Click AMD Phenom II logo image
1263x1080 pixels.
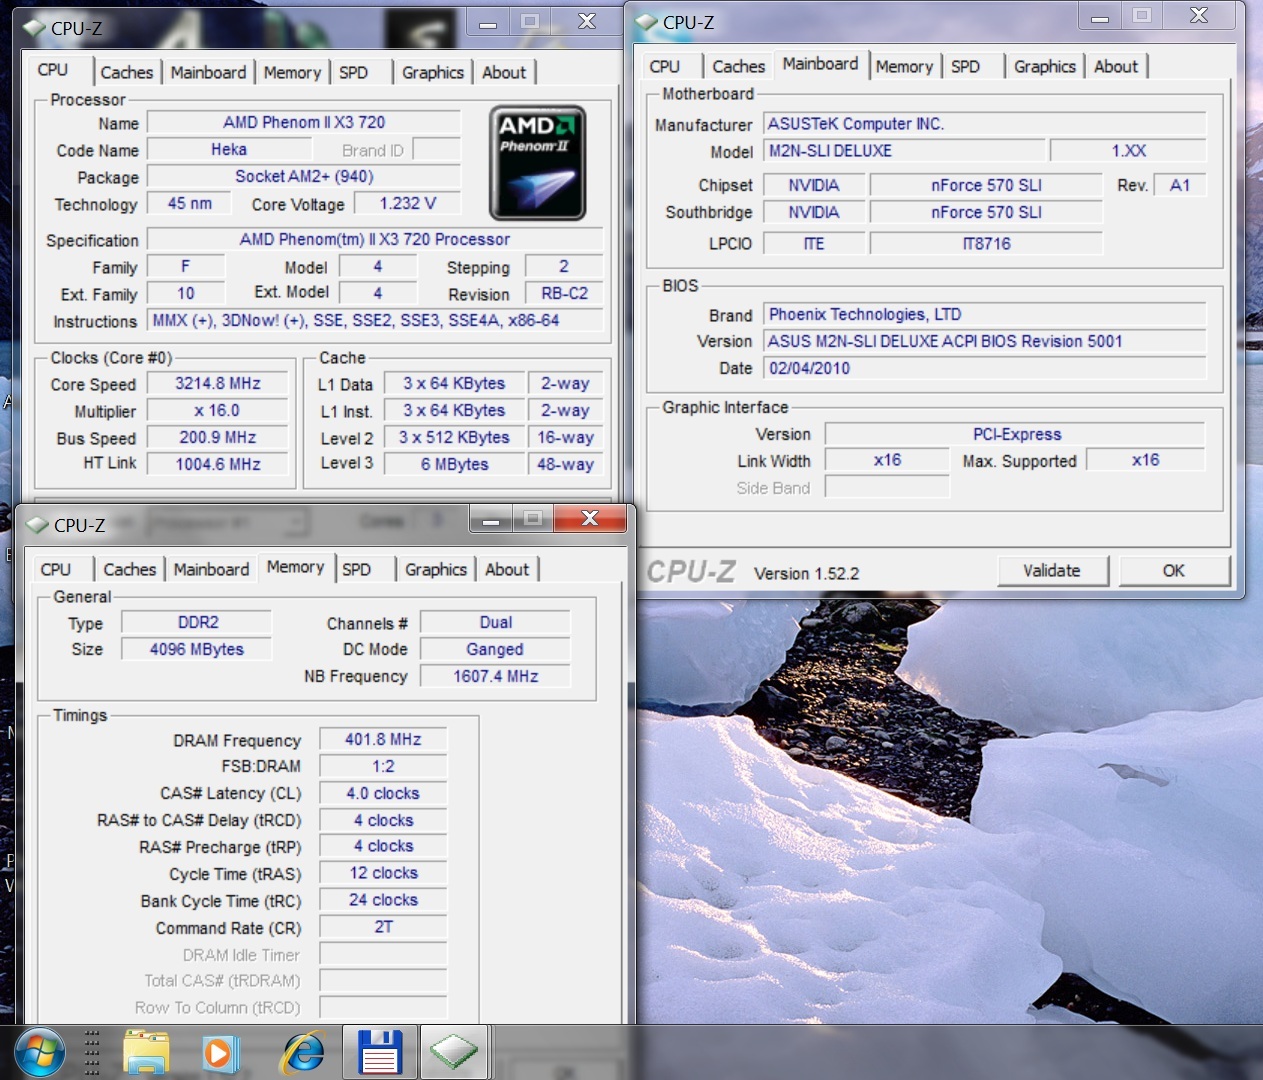[x=537, y=163]
